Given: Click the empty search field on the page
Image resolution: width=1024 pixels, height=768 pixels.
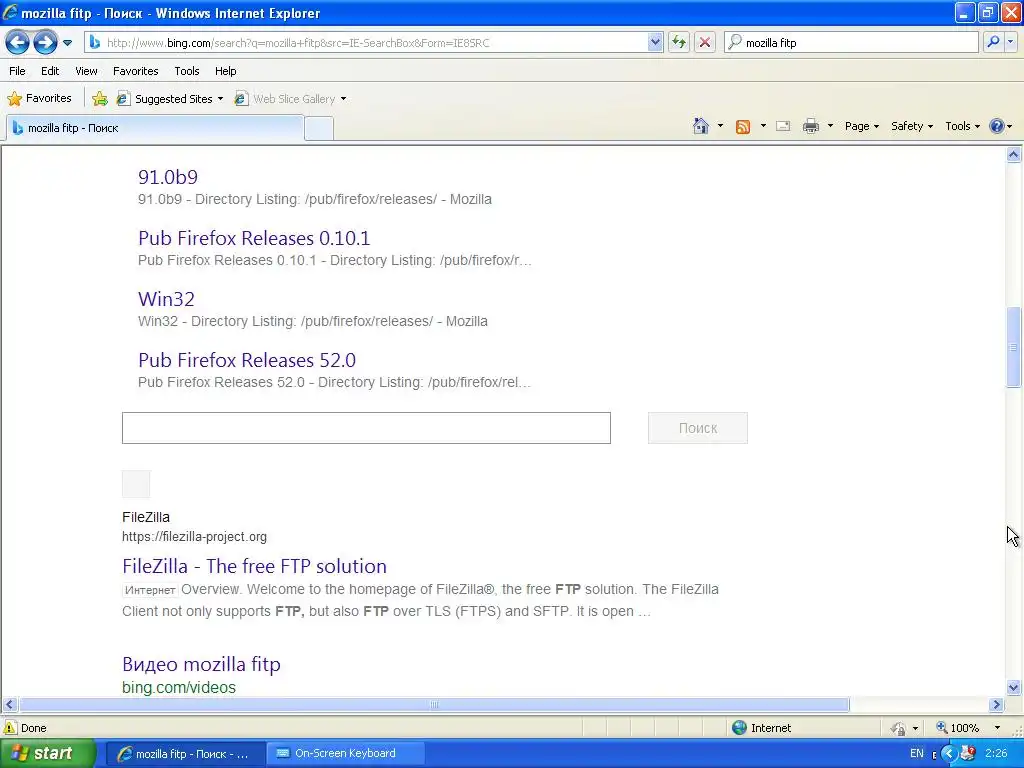Looking at the screenshot, I should 366,428.
